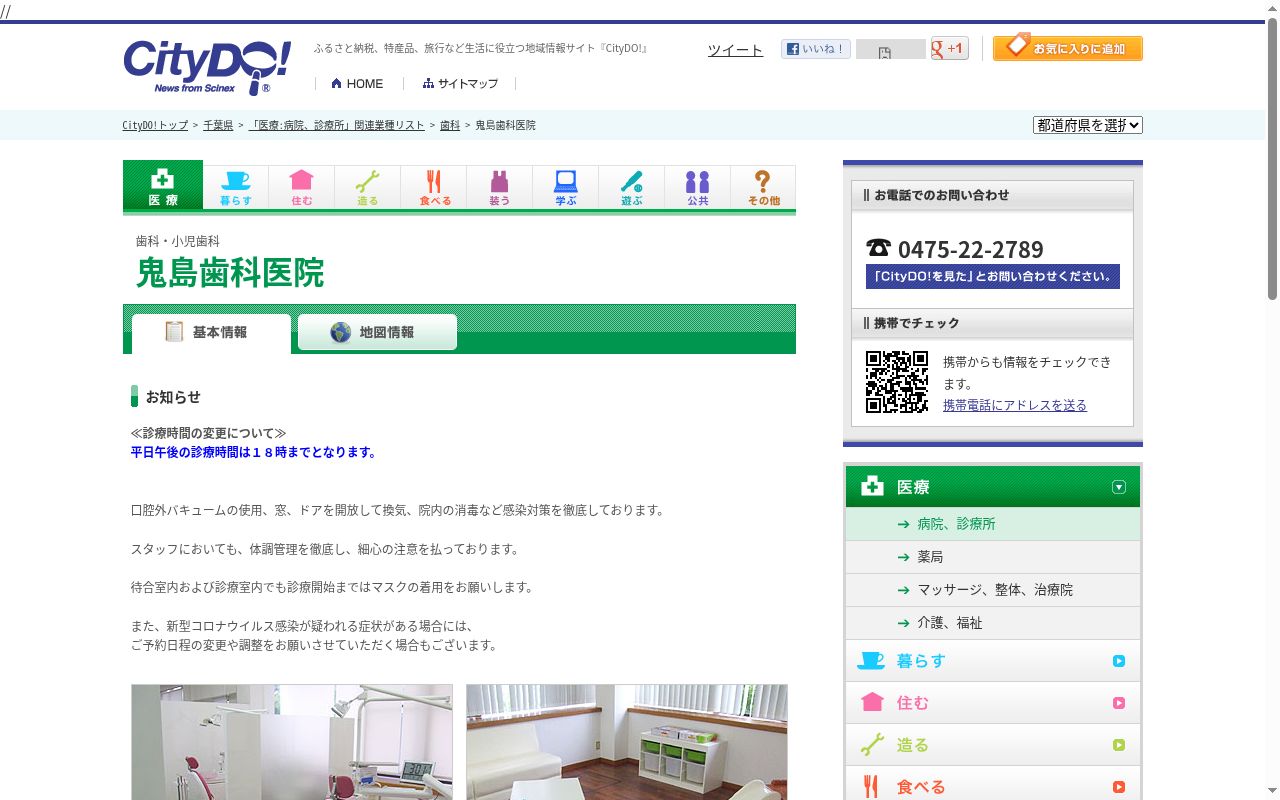
Task: Open the 公共 public category icon
Action: tap(698, 187)
